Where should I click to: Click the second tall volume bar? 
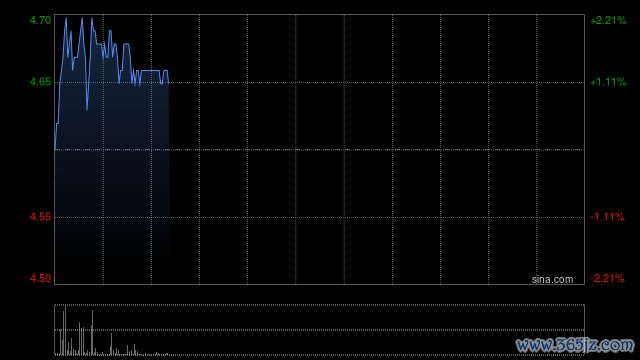click(92, 333)
